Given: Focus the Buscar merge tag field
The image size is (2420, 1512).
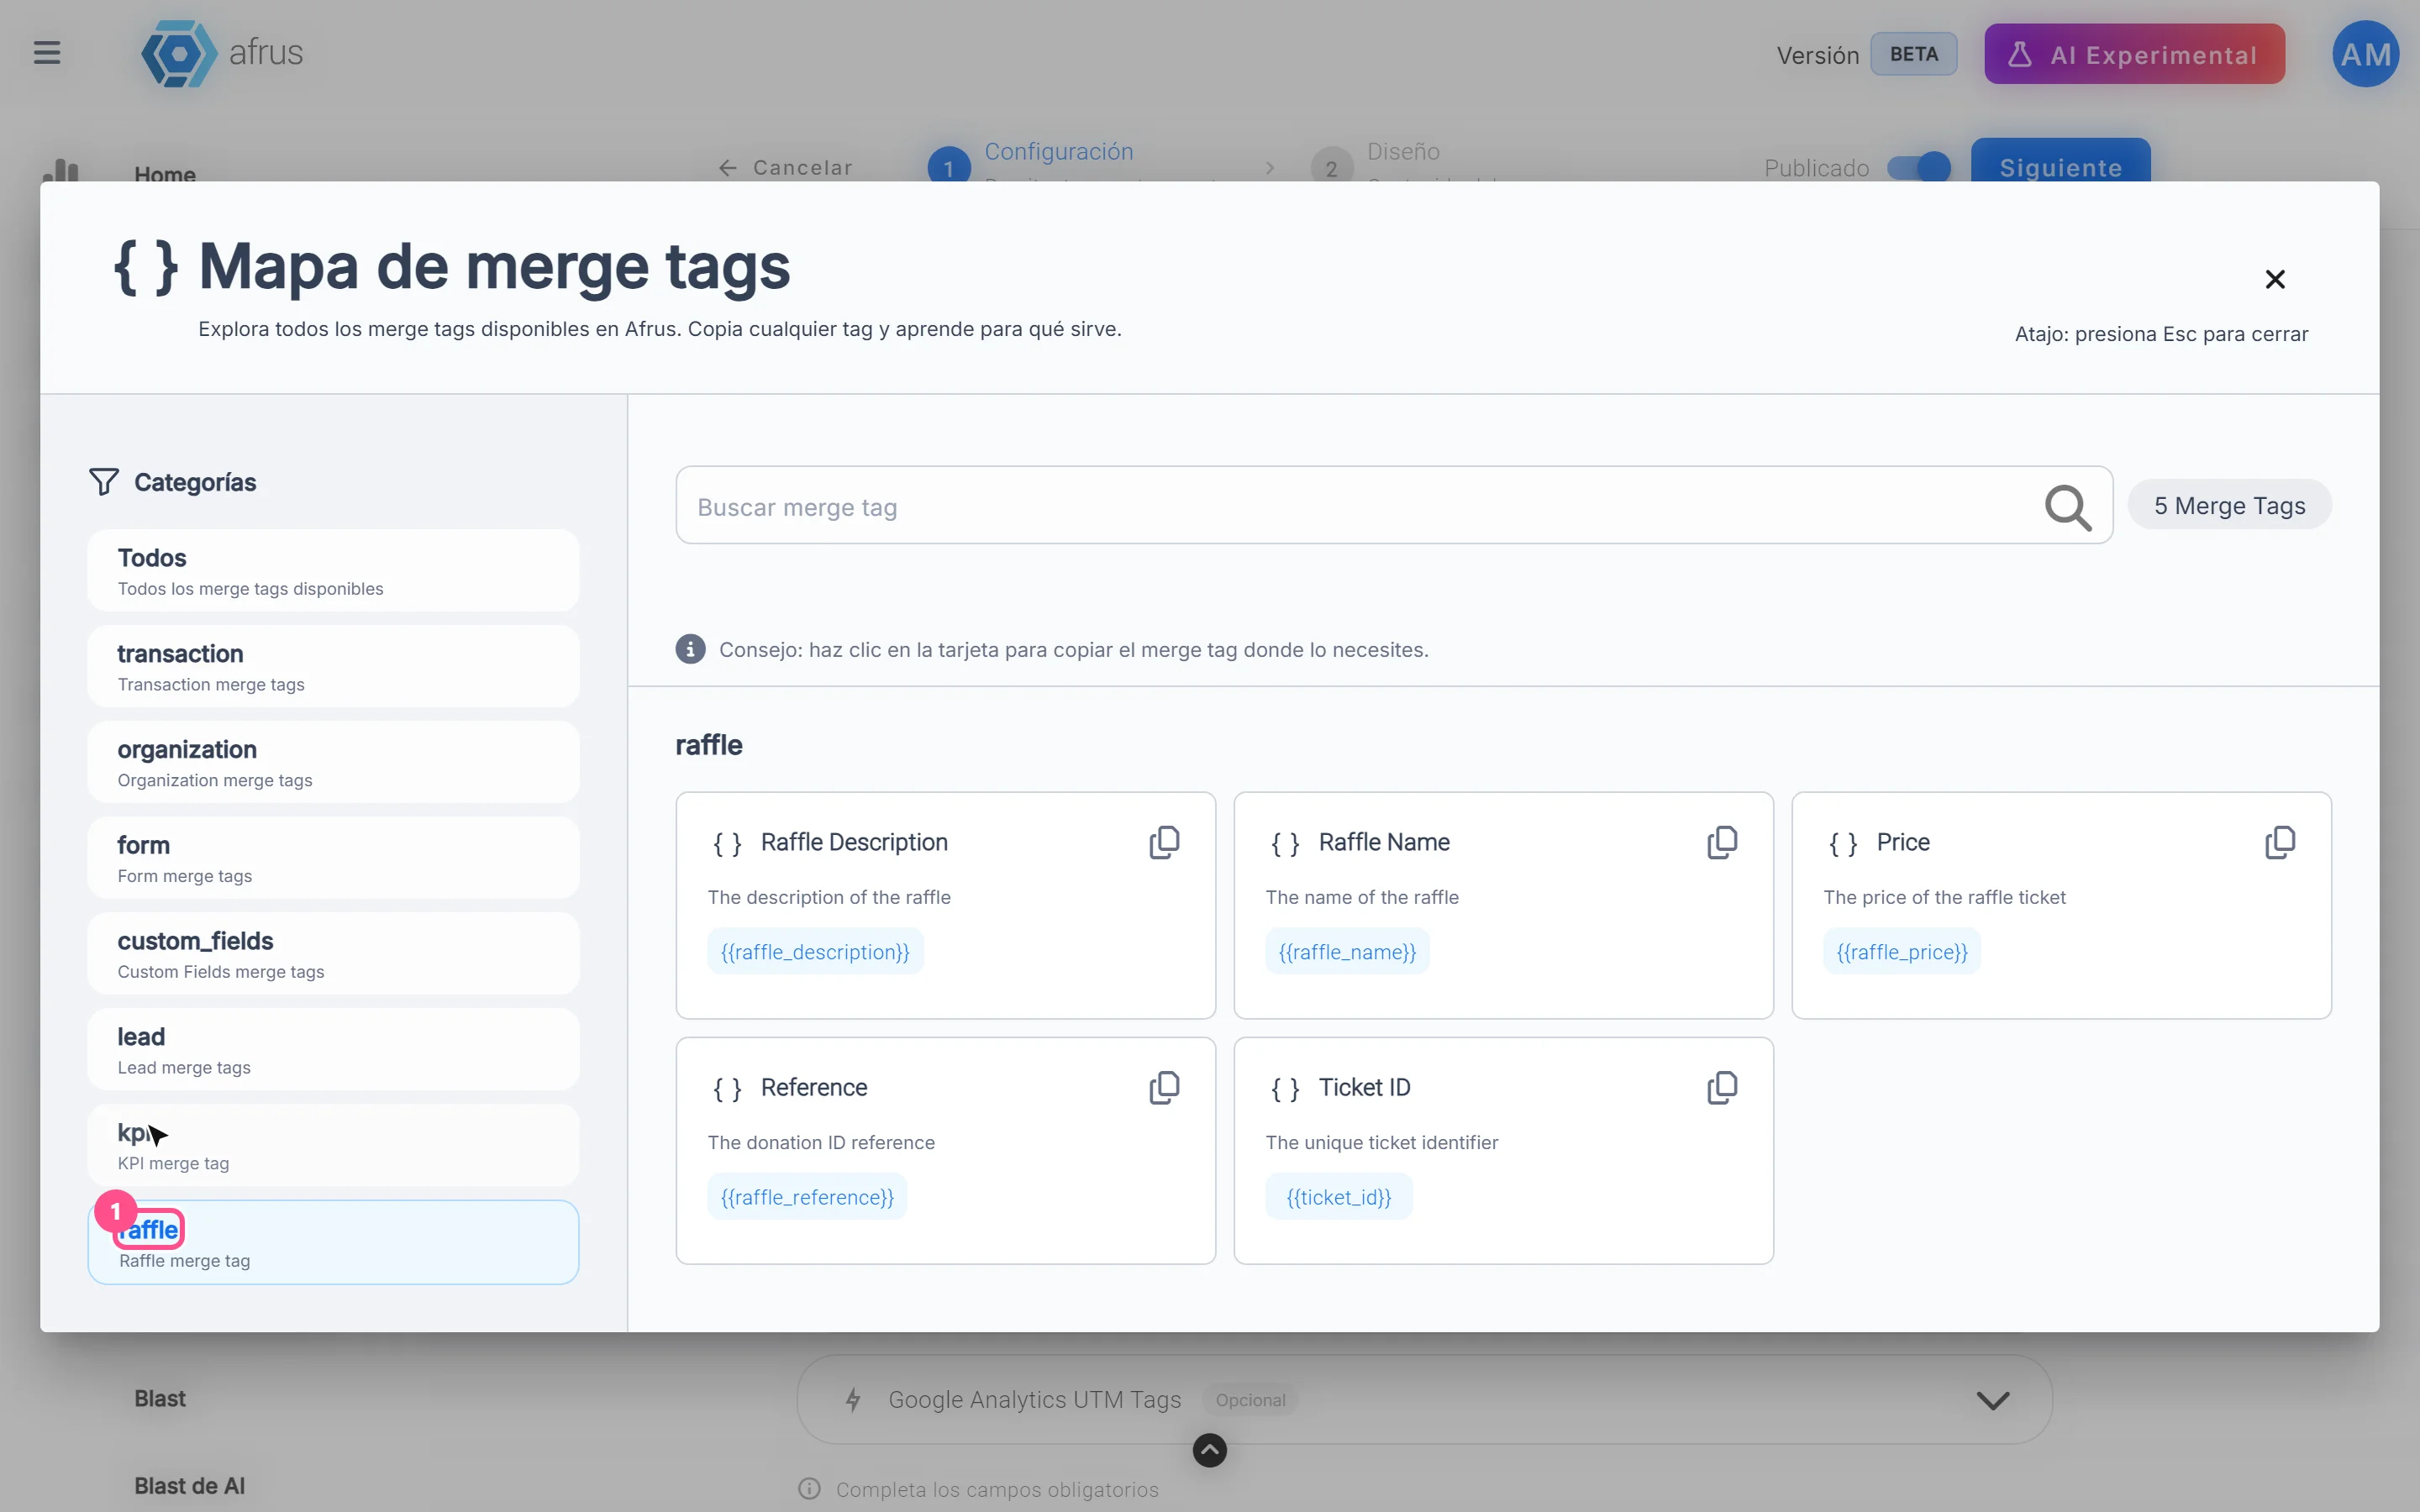Looking at the screenshot, I should click(x=1394, y=506).
